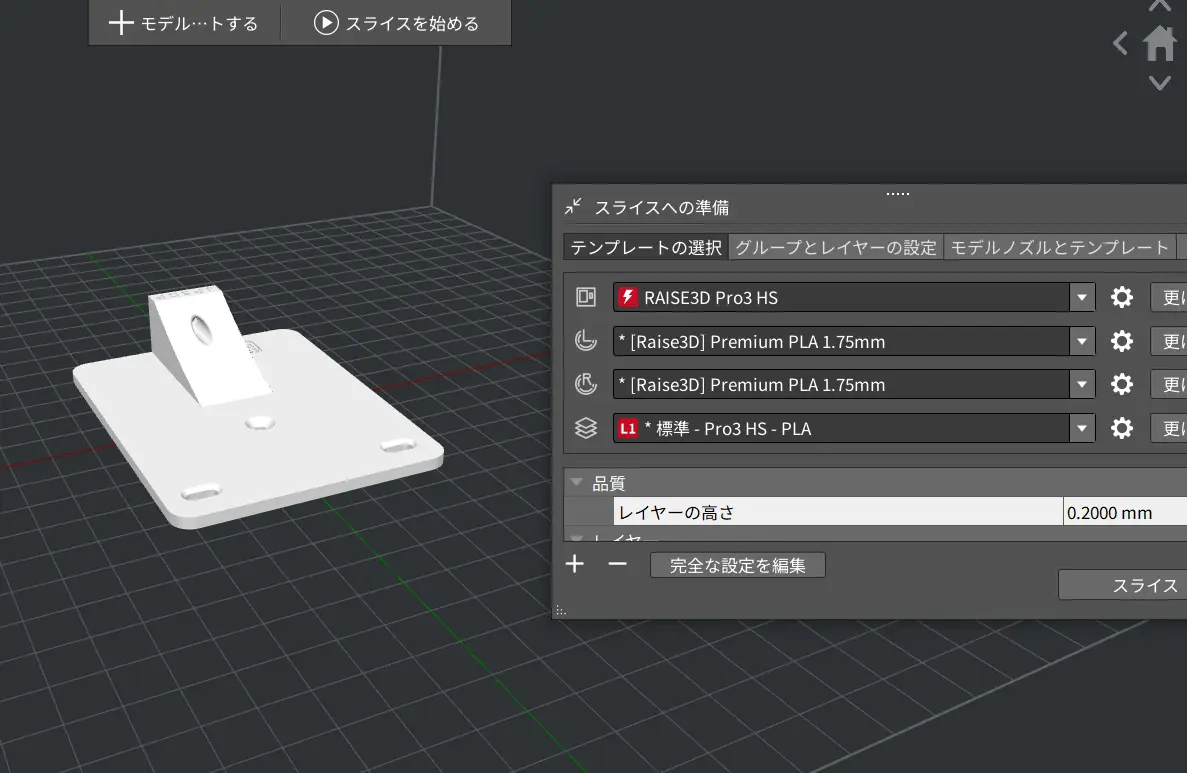Click the 完全な設定を編集 button
This screenshot has width=1187, height=773.
[x=737, y=566]
